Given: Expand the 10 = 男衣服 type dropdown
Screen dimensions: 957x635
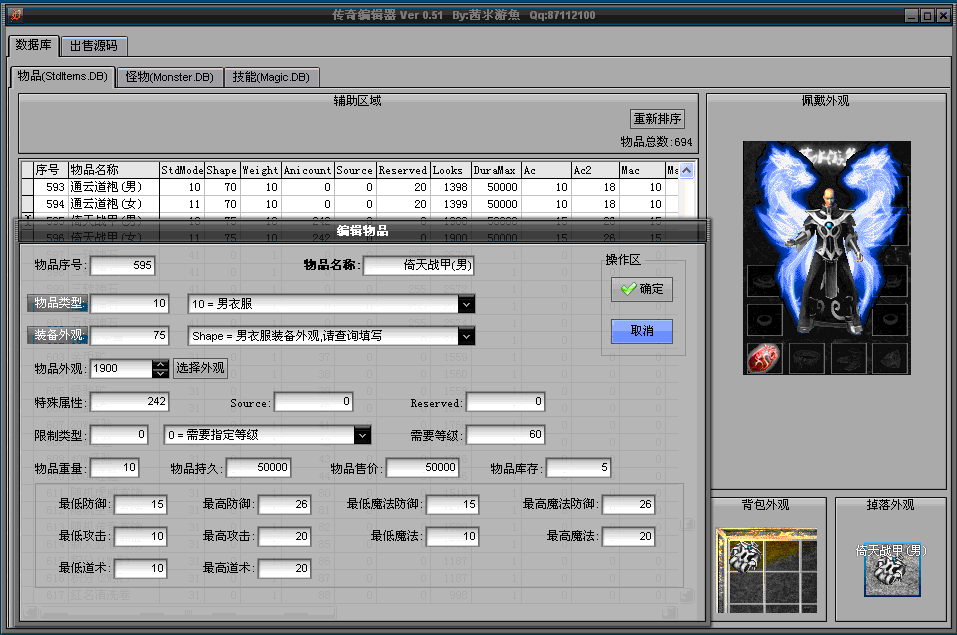Looking at the screenshot, I should [x=466, y=303].
